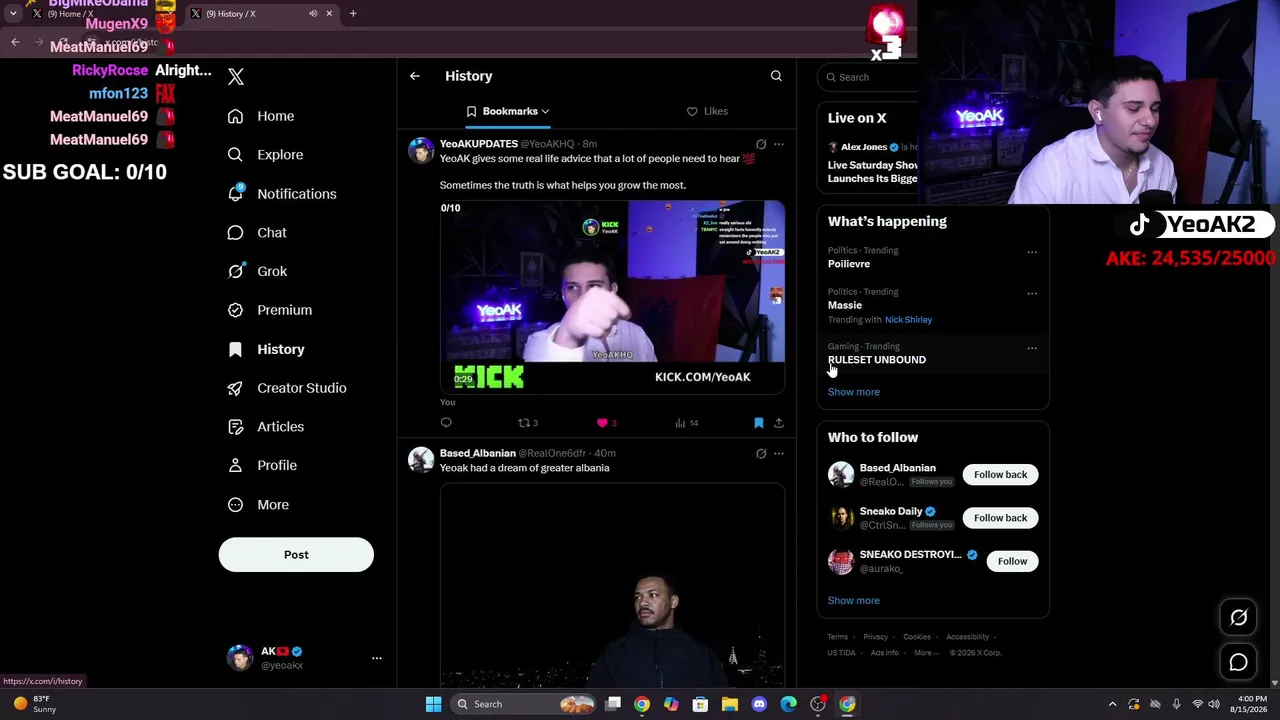1280x720 pixels.
Task: Open Based_Albanian avatar on the post
Action: [x=421, y=460]
